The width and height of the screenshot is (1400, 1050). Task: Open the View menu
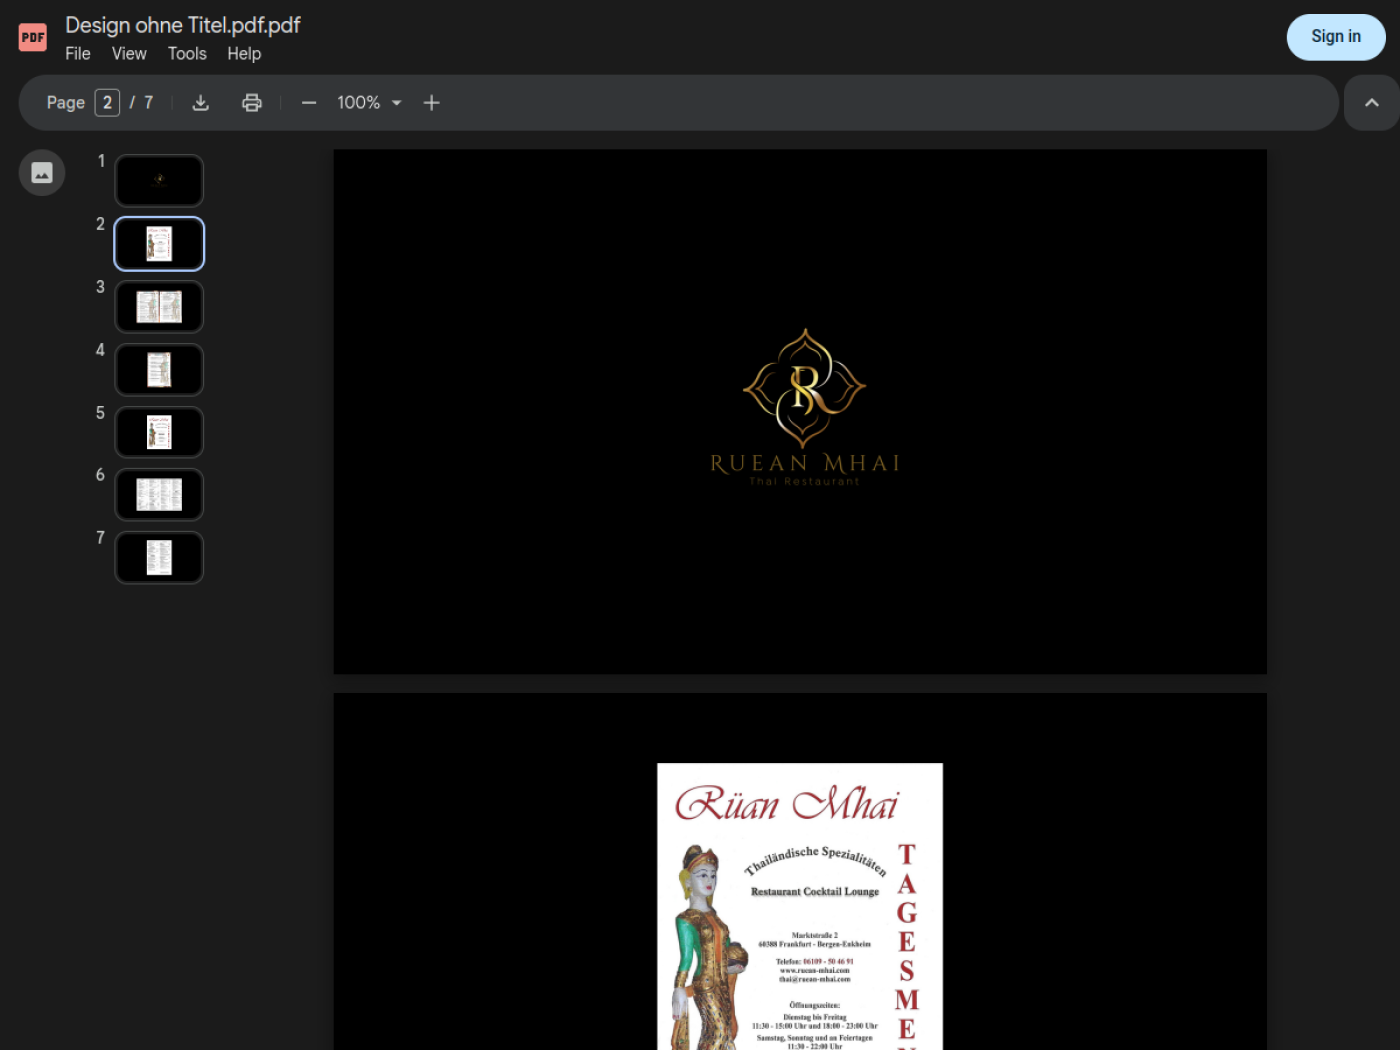(129, 54)
